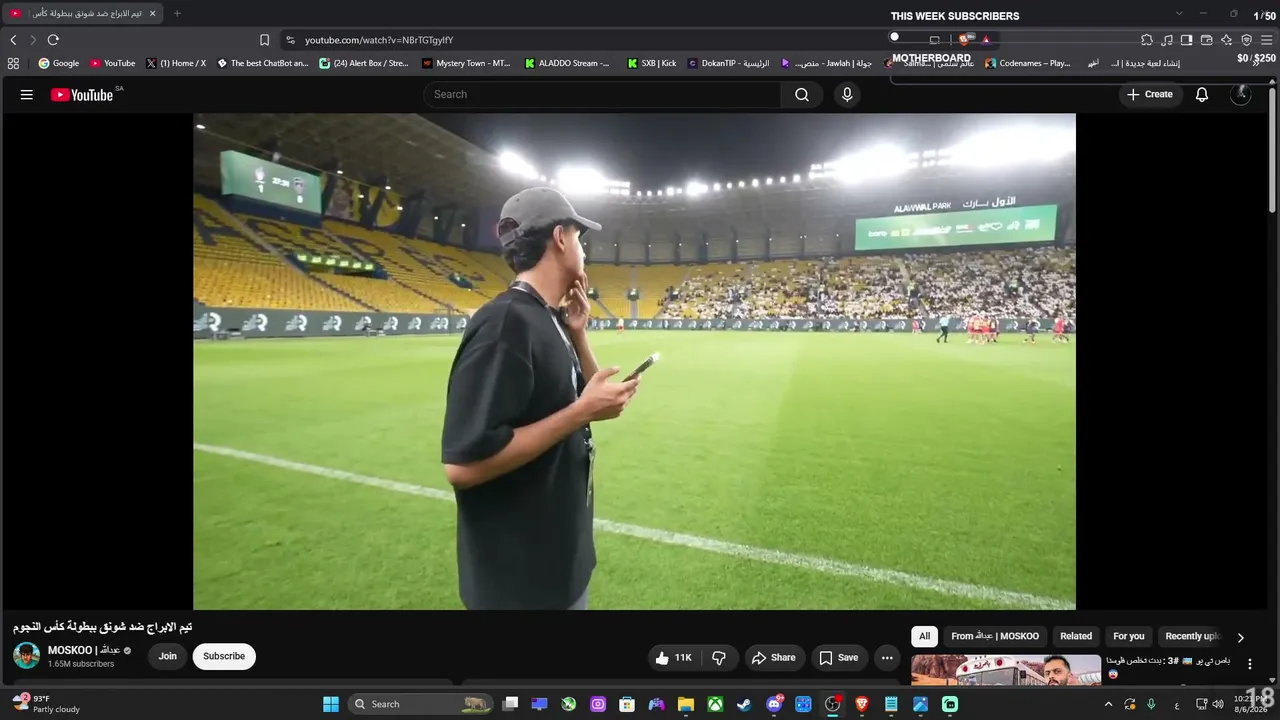
Task: Open the YouTube account avatar menu
Action: point(1240,95)
